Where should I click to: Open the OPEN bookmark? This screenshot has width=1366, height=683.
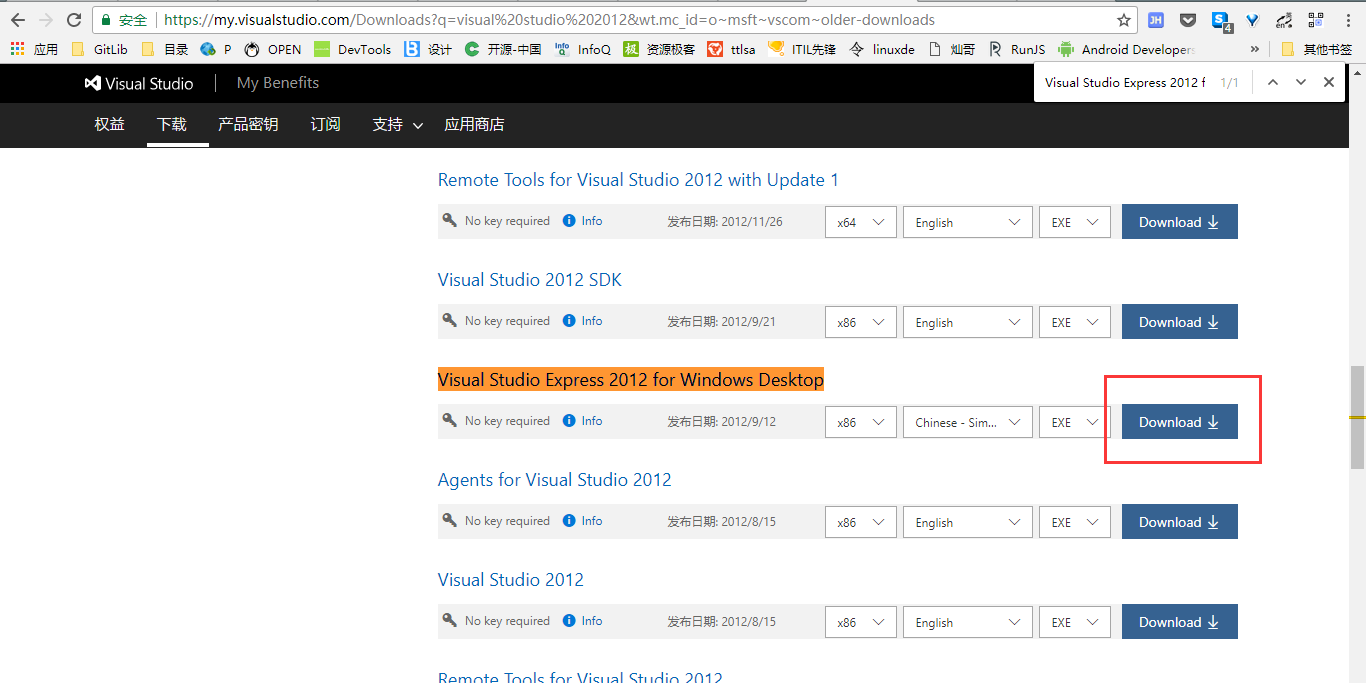pos(273,49)
